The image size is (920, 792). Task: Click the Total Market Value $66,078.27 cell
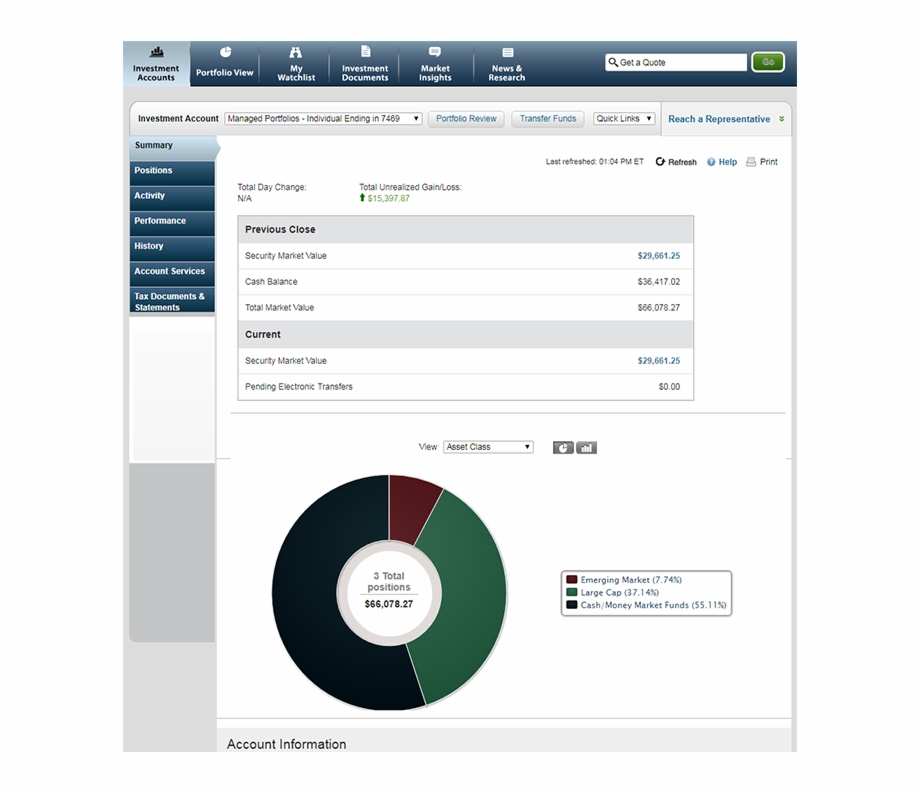(659, 307)
